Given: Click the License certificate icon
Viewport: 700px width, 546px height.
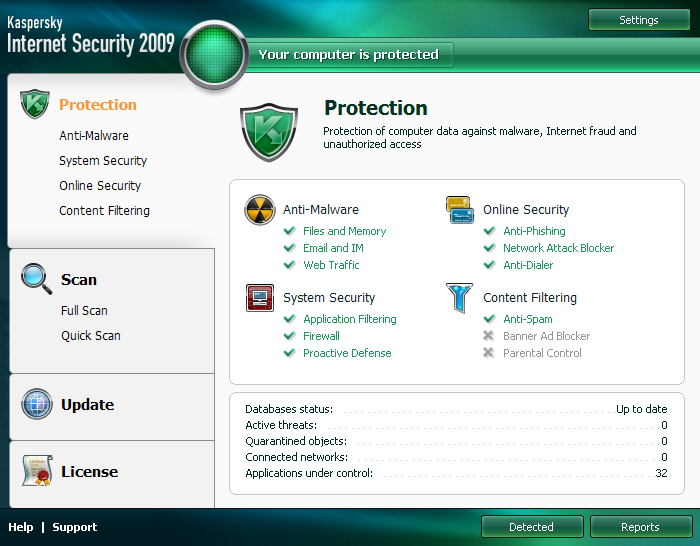Looking at the screenshot, I should click(37, 471).
